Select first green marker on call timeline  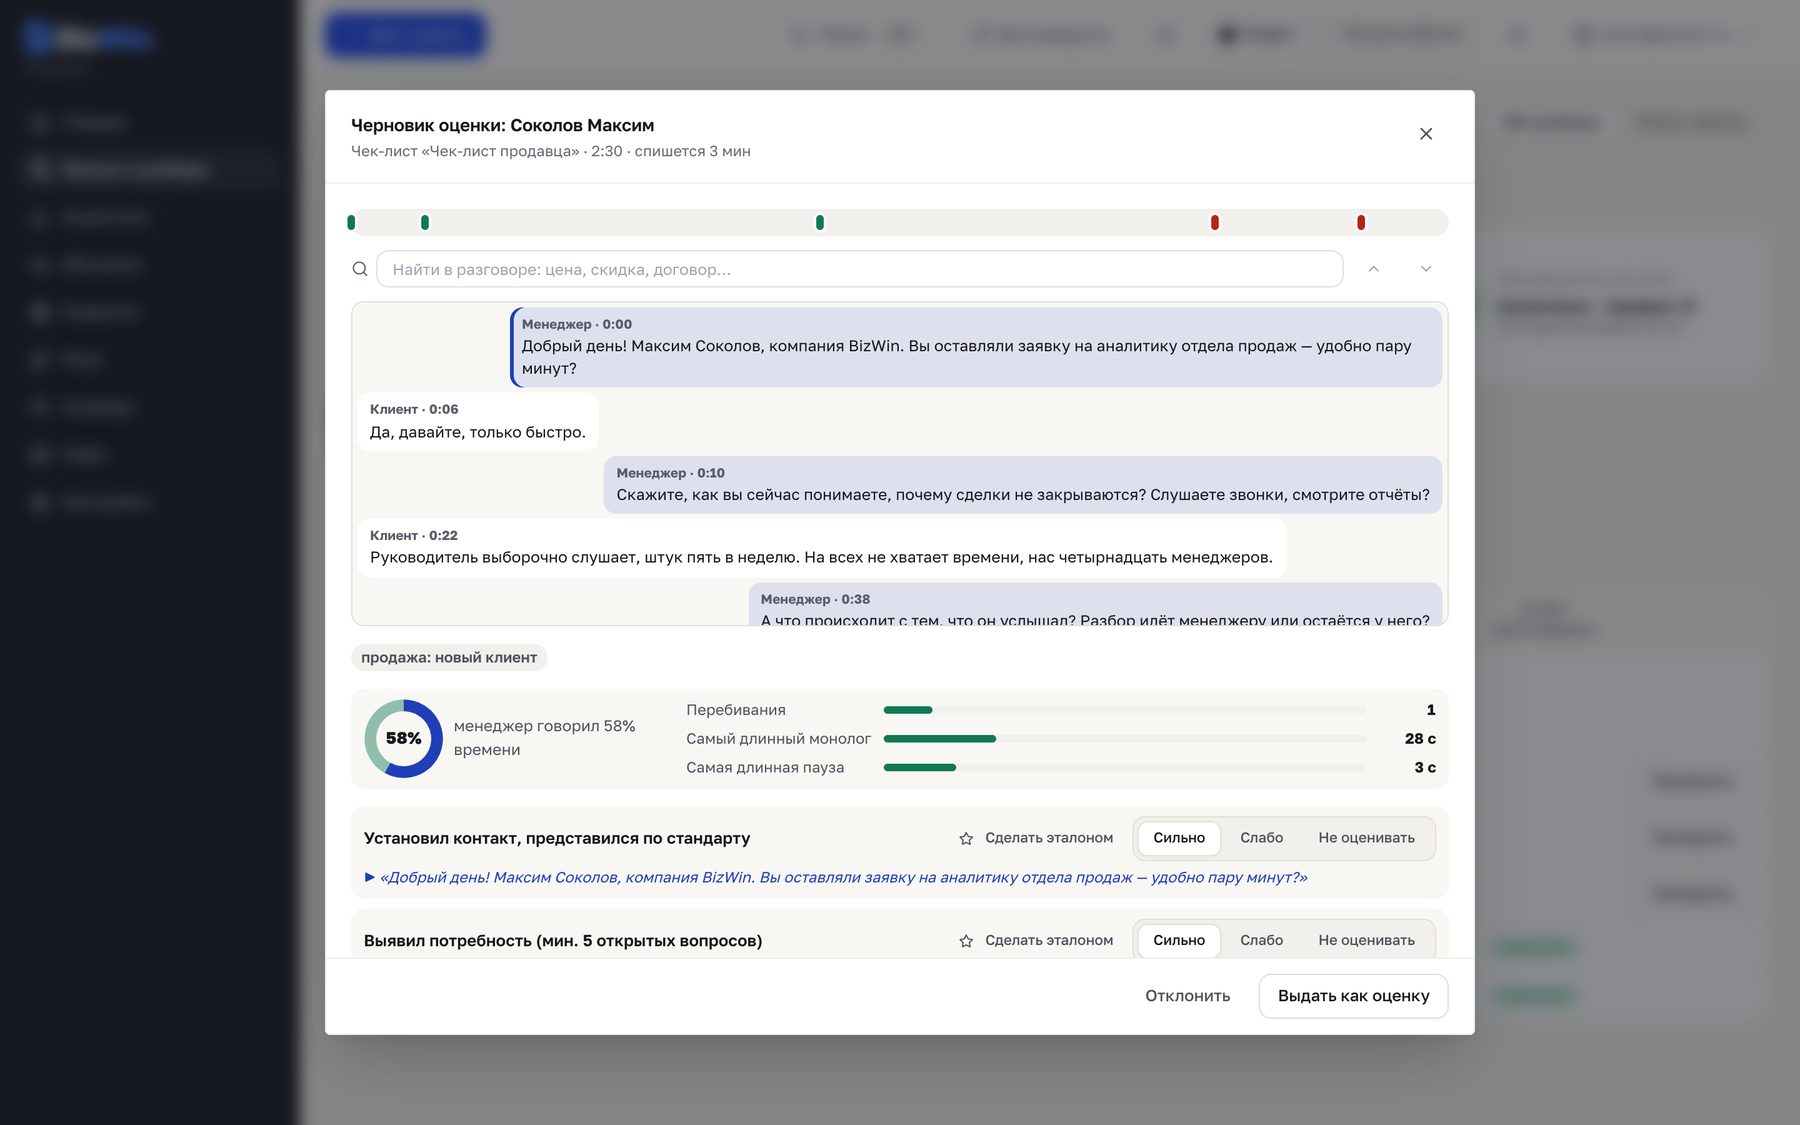click(351, 222)
